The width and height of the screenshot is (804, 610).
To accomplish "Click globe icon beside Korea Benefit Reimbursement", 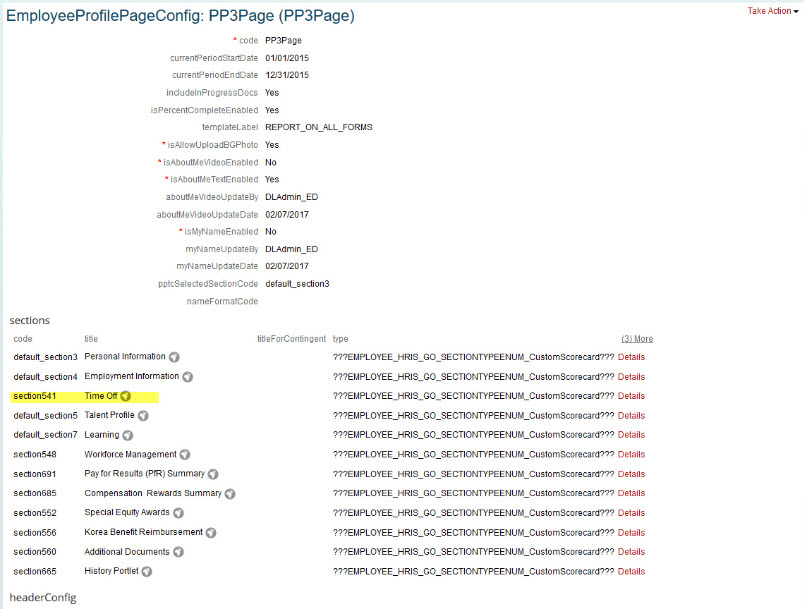I will click(x=211, y=533).
